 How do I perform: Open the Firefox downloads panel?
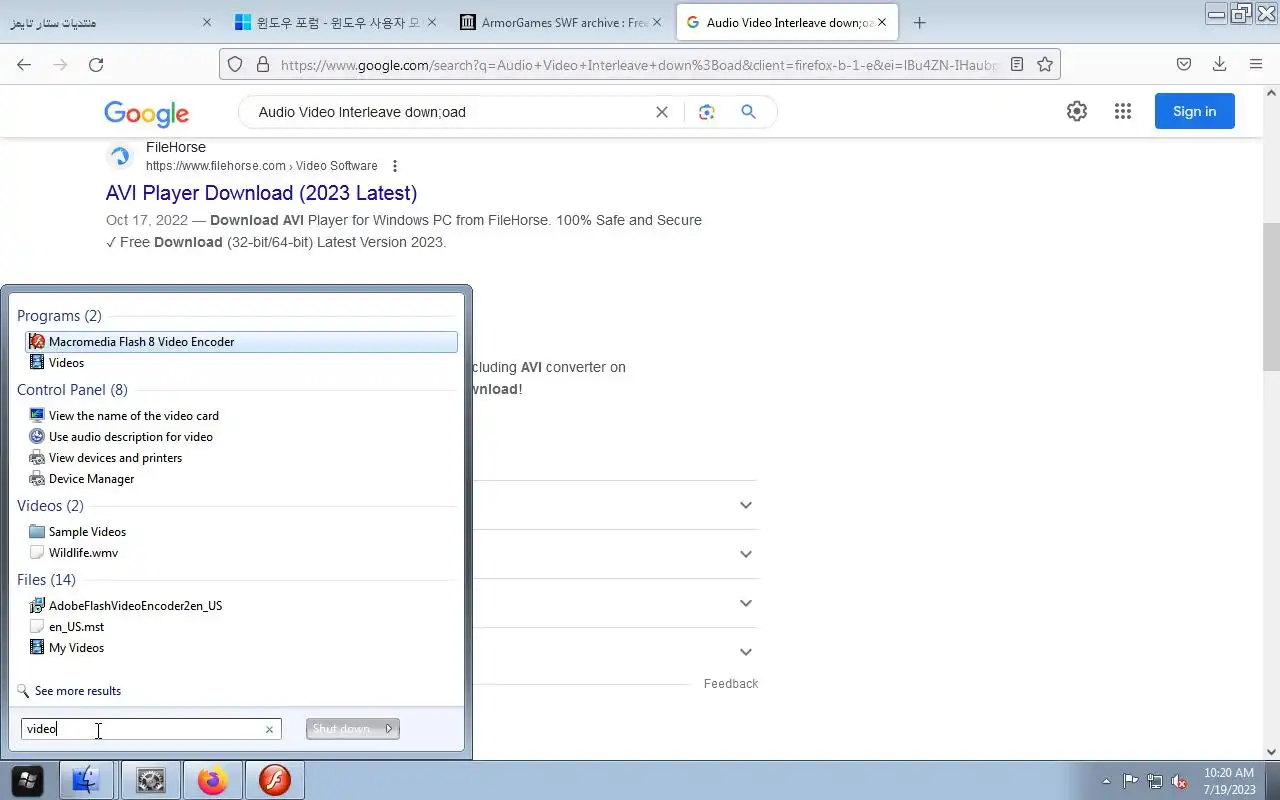(x=1220, y=64)
